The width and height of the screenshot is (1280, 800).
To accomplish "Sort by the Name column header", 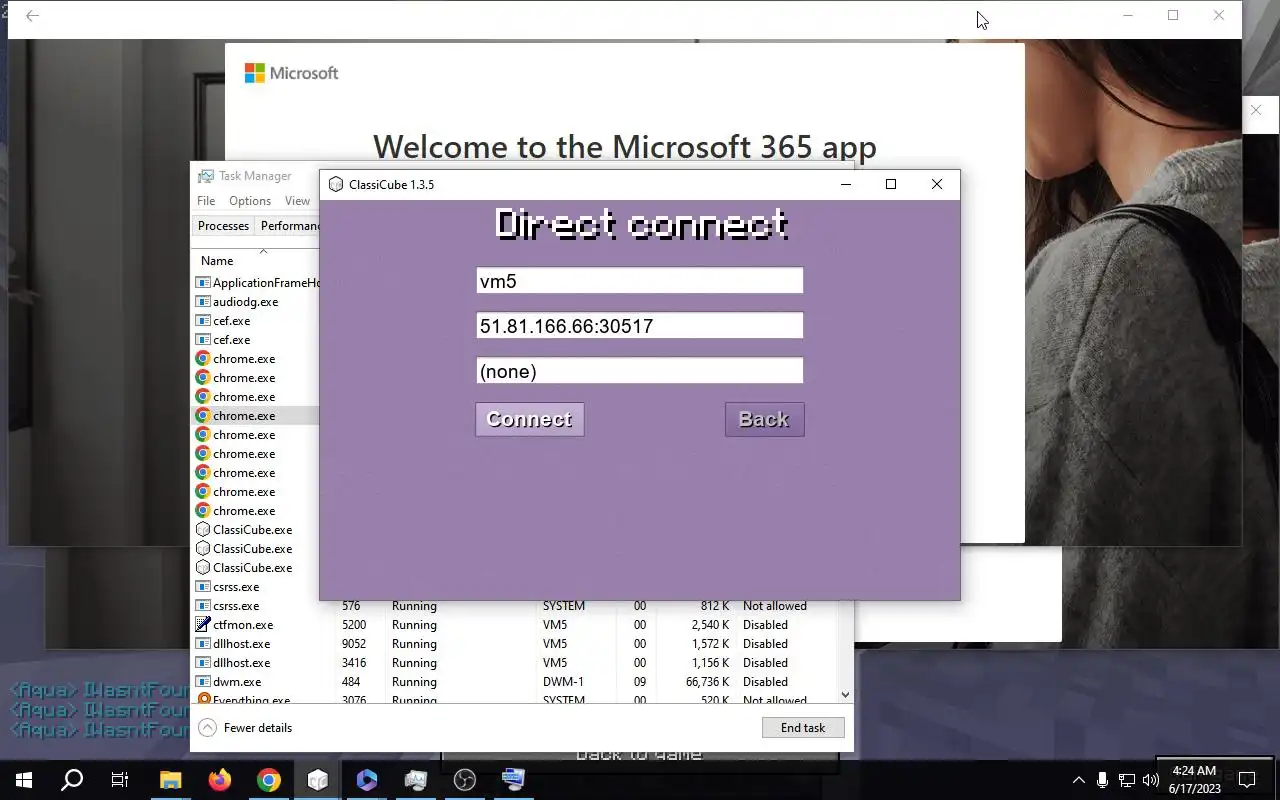I will point(217,261).
